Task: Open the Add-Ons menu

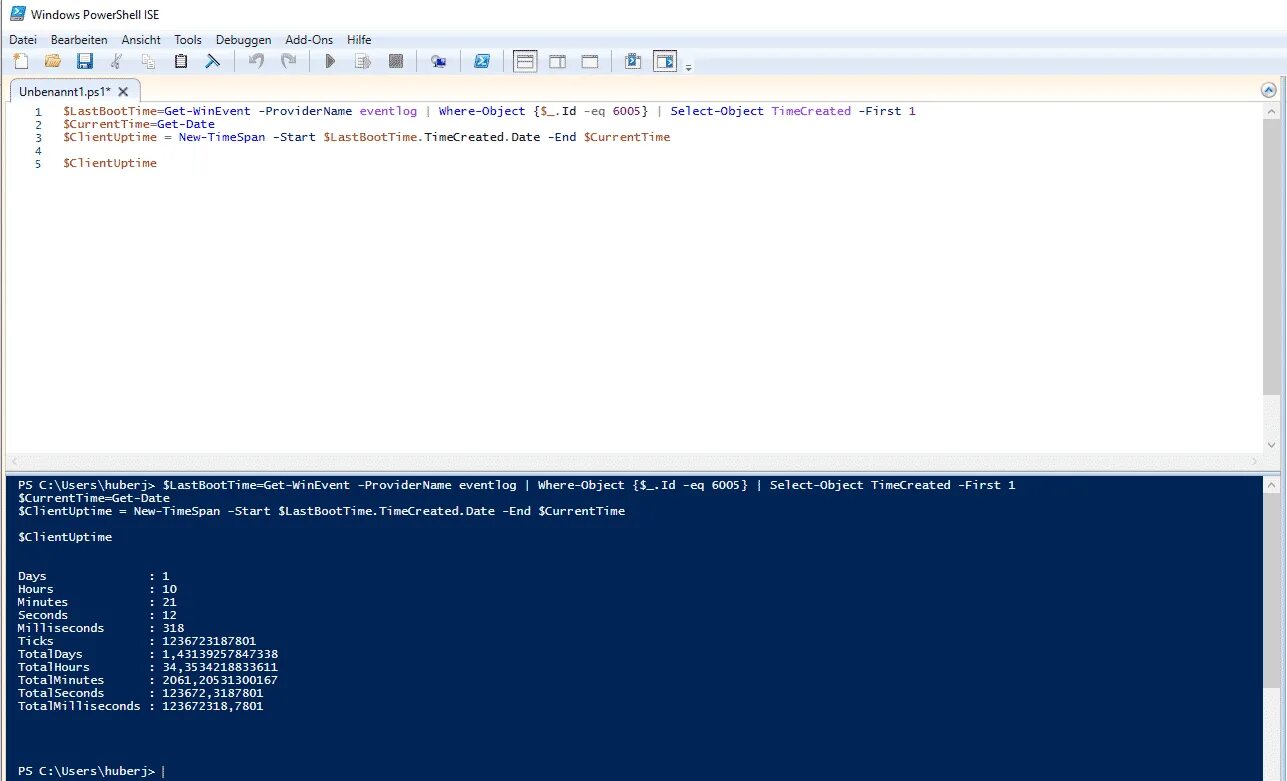Action: coord(309,40)
